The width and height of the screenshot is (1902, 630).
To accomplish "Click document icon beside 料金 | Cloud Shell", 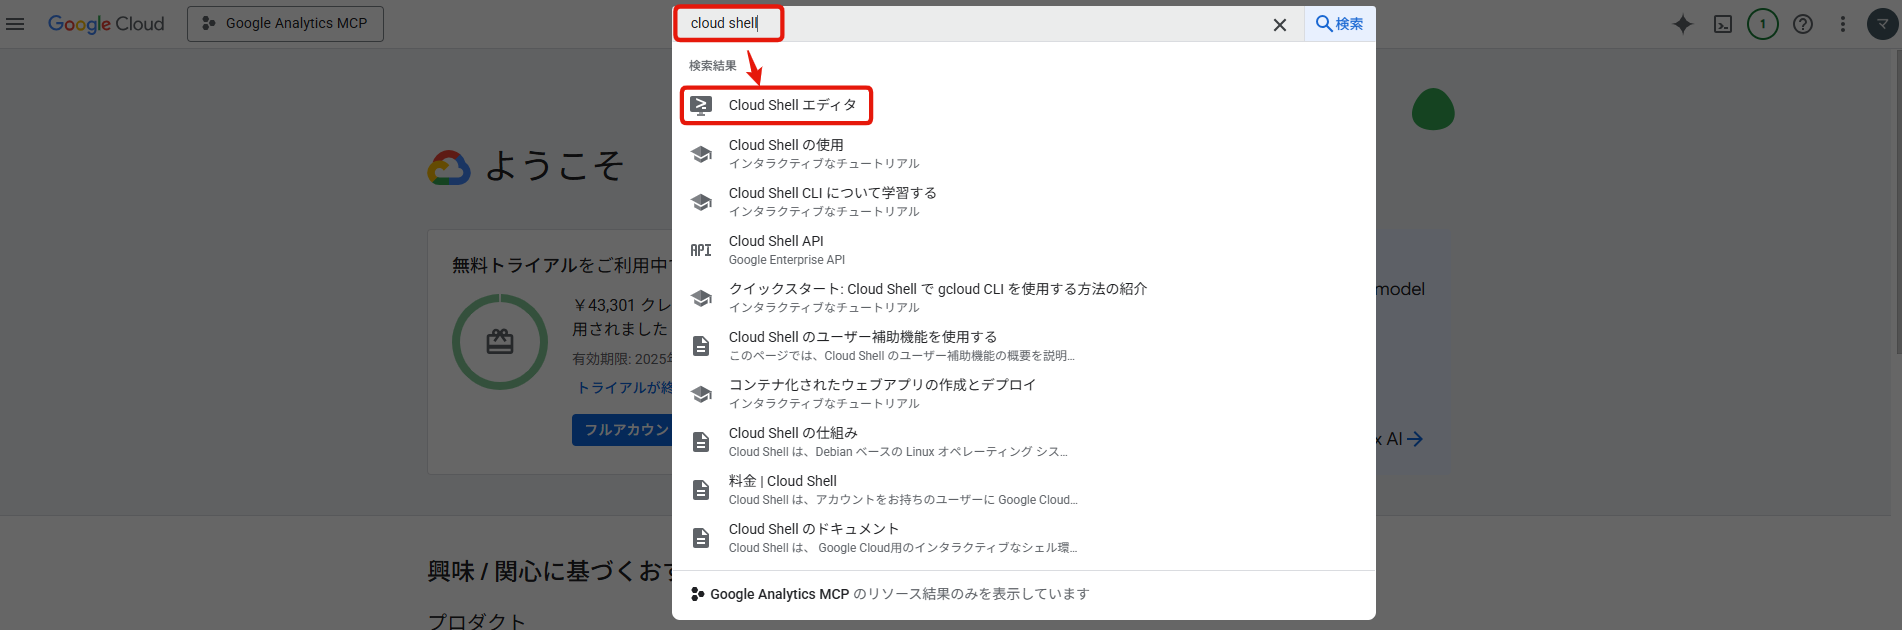I will (702, 490).
